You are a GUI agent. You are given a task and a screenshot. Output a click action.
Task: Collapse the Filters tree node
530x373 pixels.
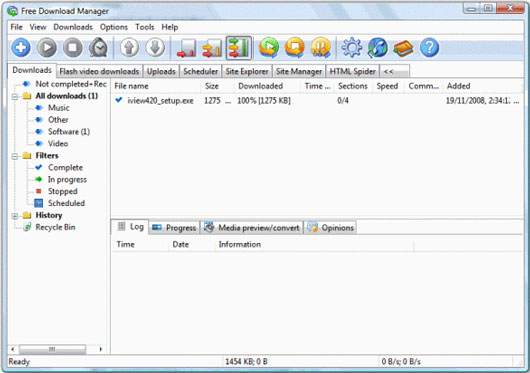click(x=15, y=156)
